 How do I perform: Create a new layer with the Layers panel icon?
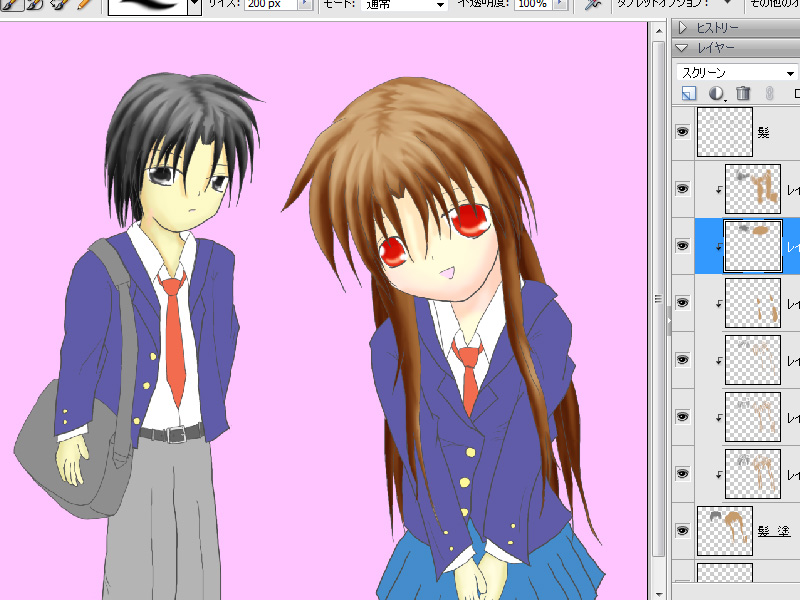[x=689, y=93]
